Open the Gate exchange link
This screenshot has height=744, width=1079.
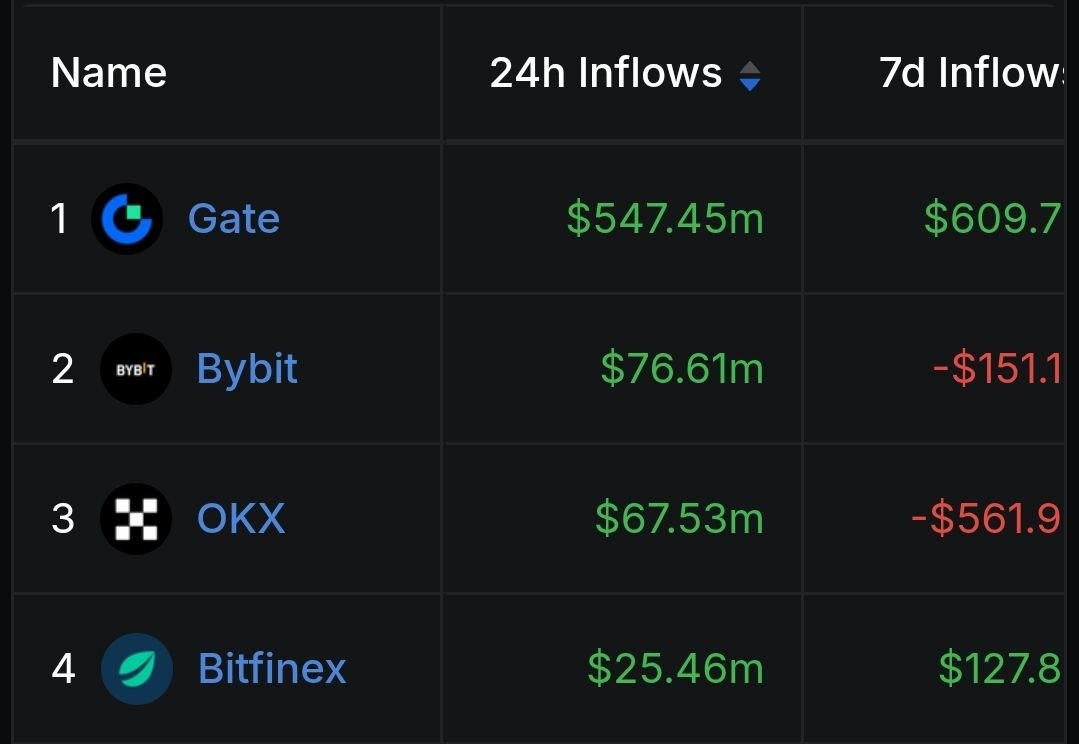[x=234, y=219]
